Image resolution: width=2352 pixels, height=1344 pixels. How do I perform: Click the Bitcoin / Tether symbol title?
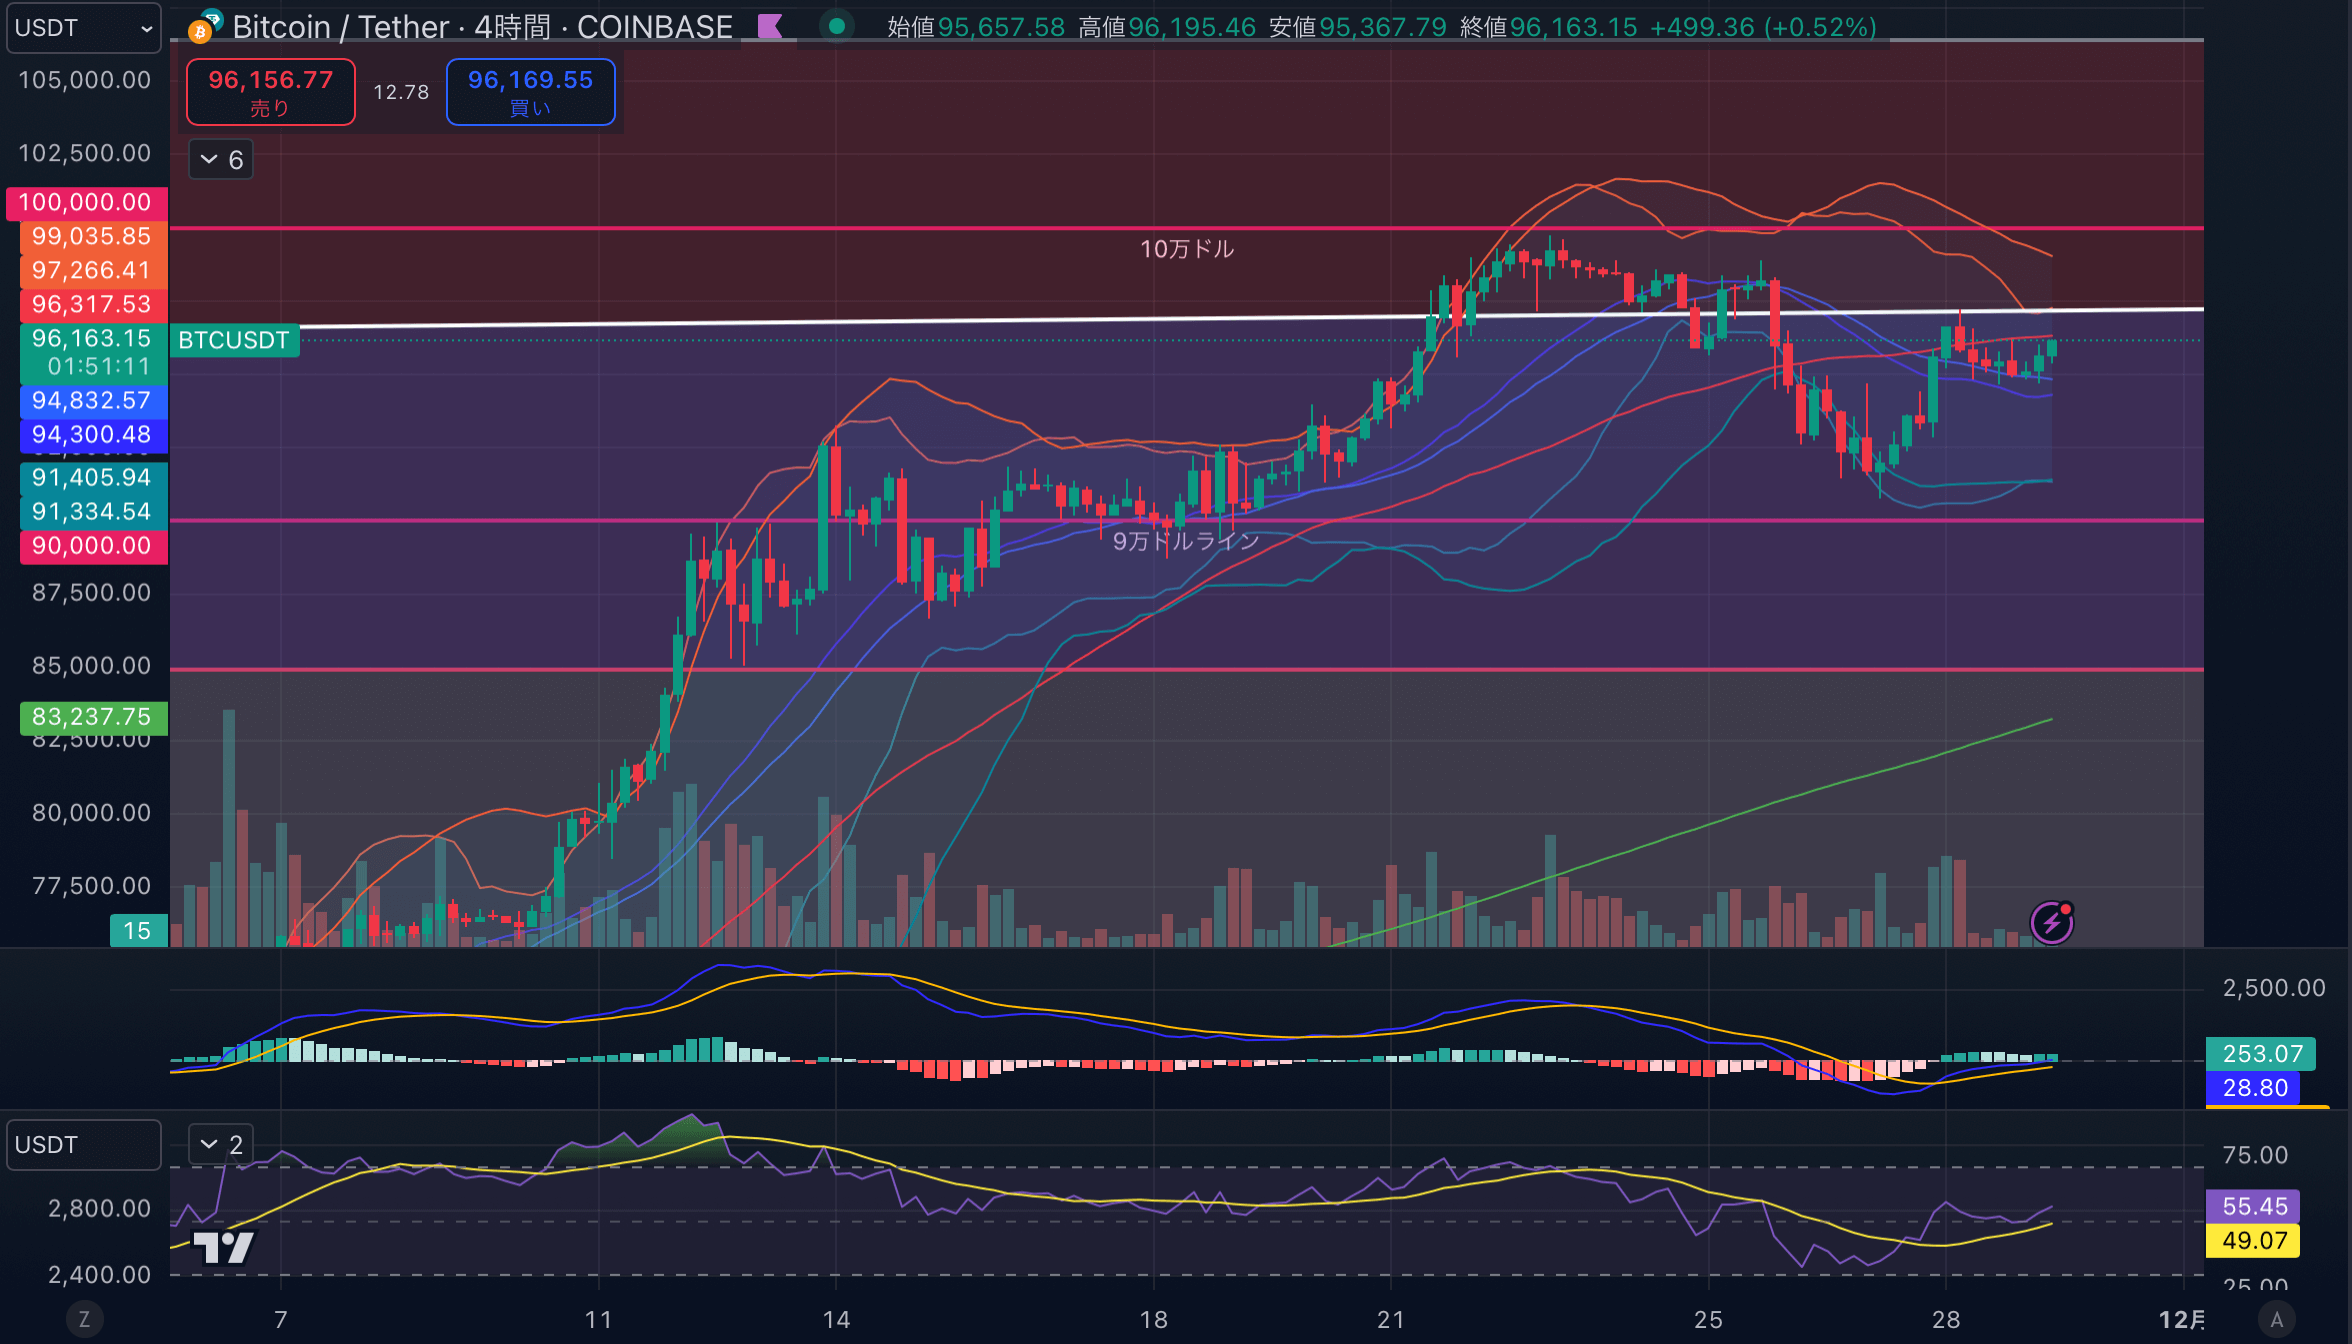pos(341,27)
